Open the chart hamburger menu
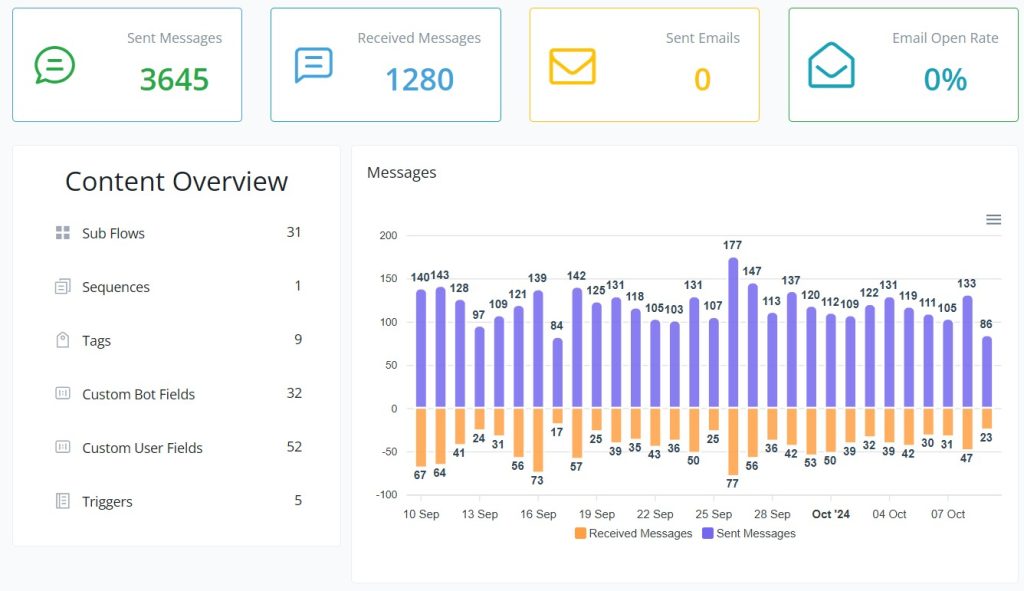 pyautogui.click(x=993, y=220)
